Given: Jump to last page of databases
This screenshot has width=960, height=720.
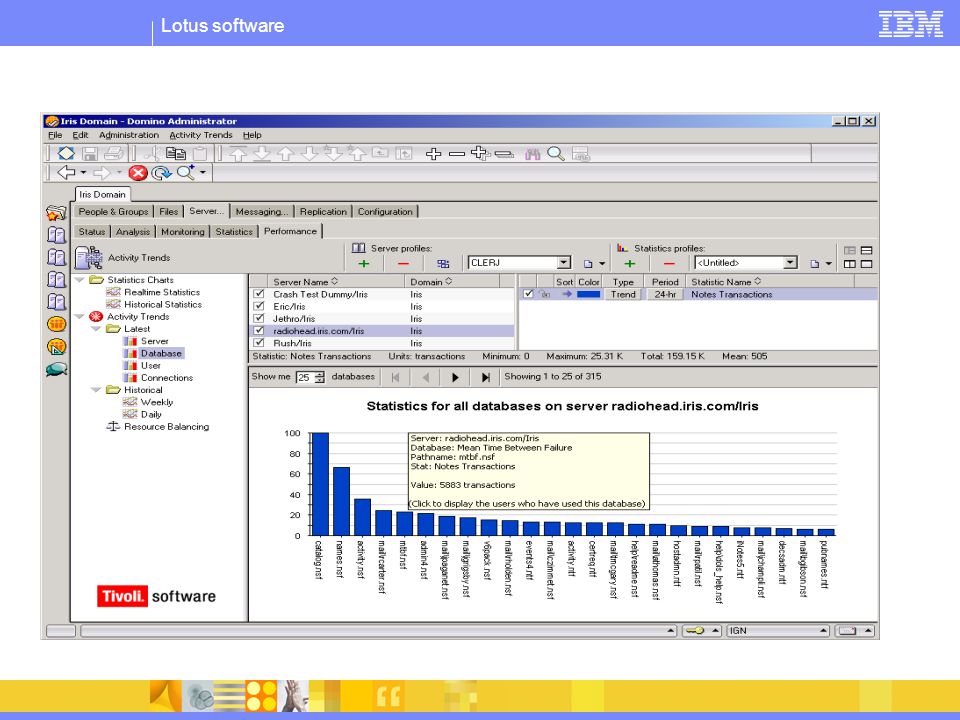Looking at the screenshot, I should pyautogui.click(x=486, y=378).
